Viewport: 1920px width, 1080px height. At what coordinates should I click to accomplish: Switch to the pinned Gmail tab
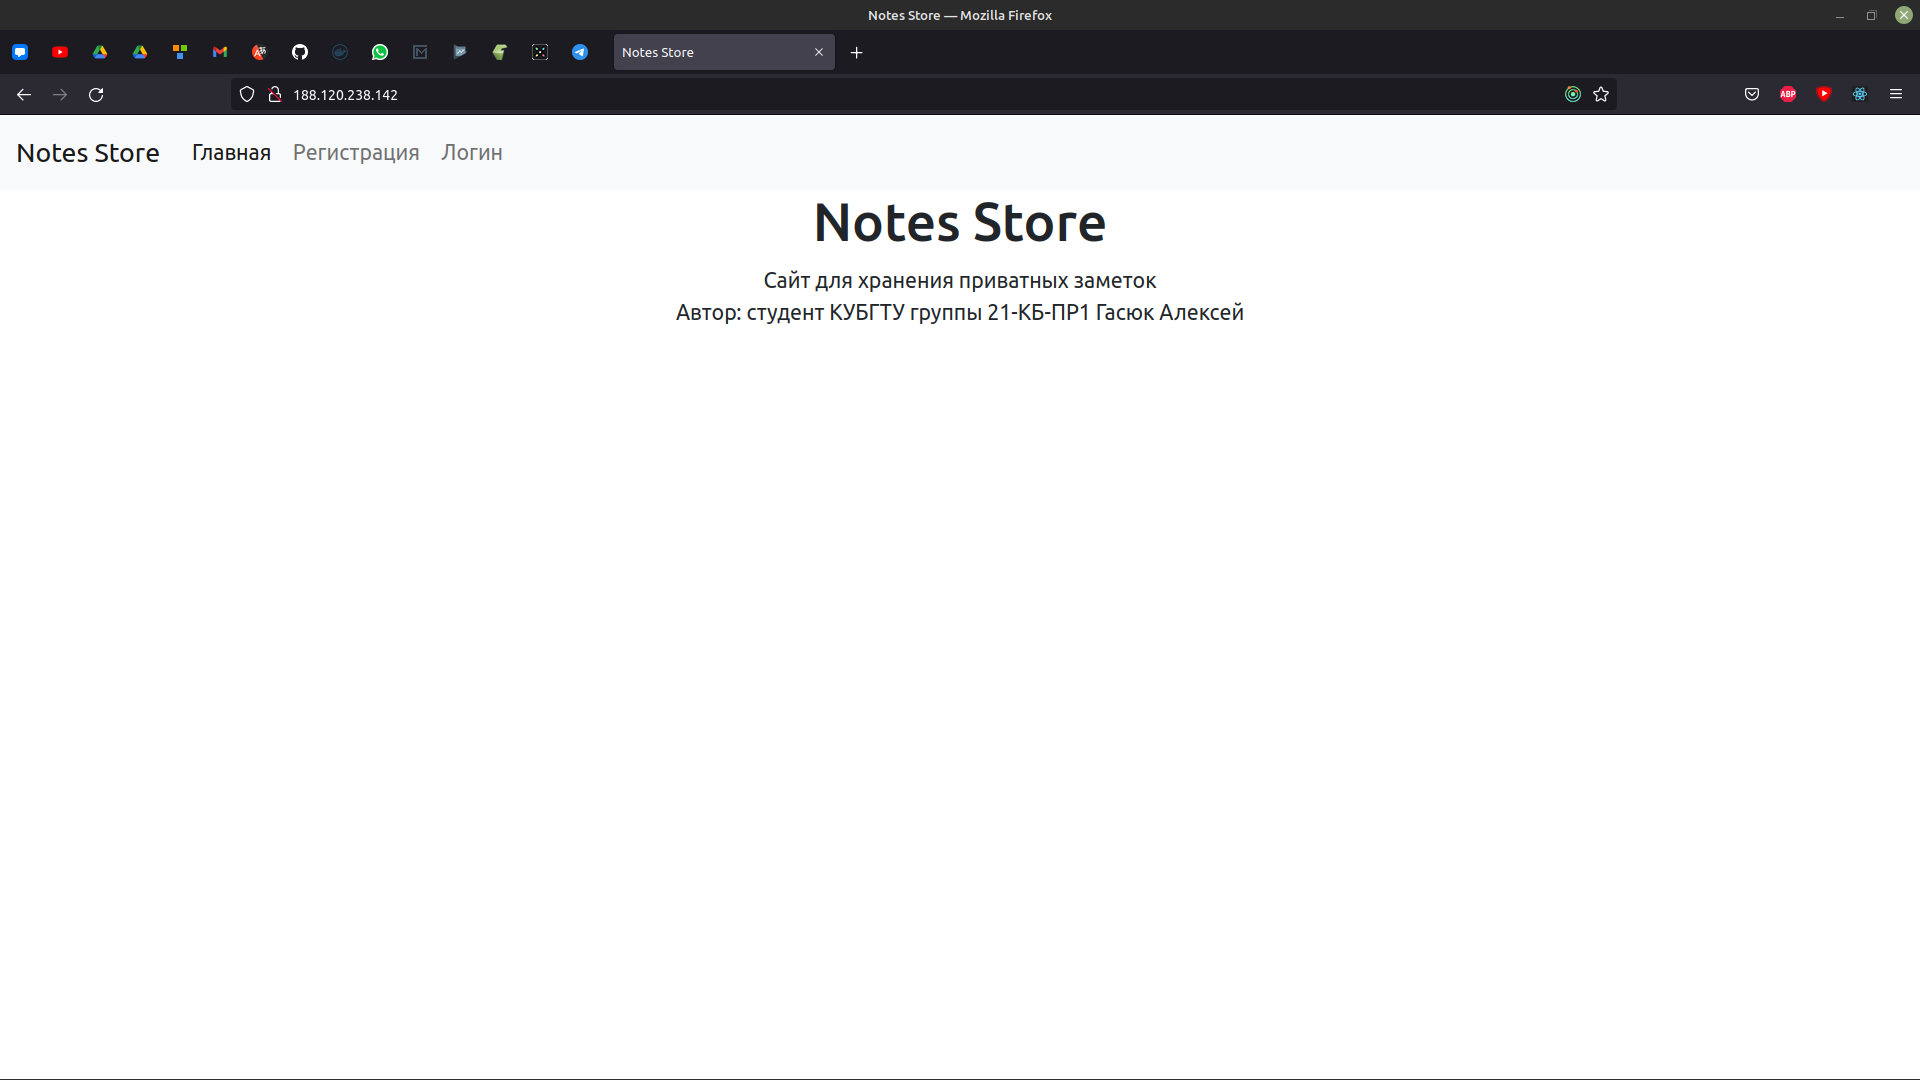pyautogui.click(x=220, y=52)
